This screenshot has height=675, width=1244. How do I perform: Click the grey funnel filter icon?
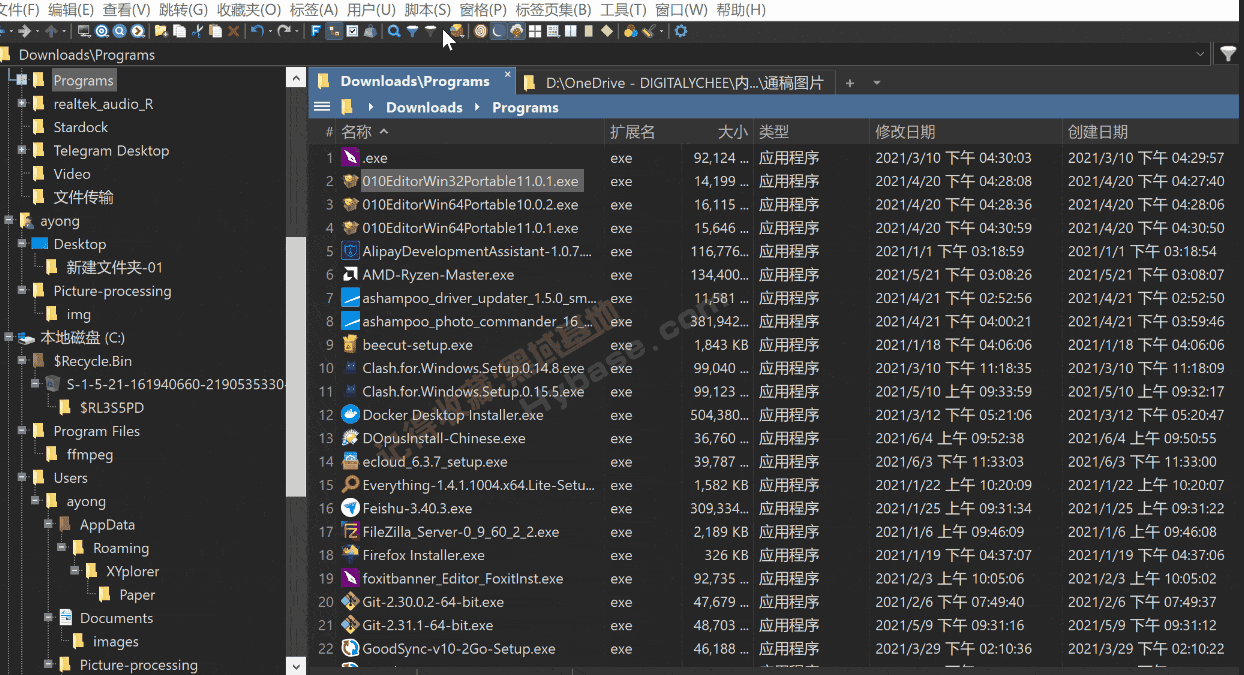[x=430, y=31]
